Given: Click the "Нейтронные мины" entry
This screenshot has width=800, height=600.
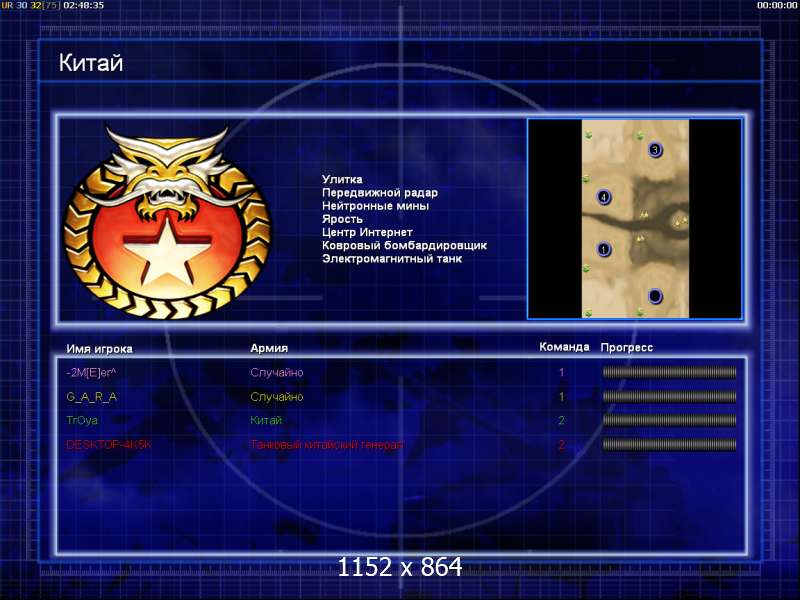Looking at the screenshot, I should (x=375, y=206).
